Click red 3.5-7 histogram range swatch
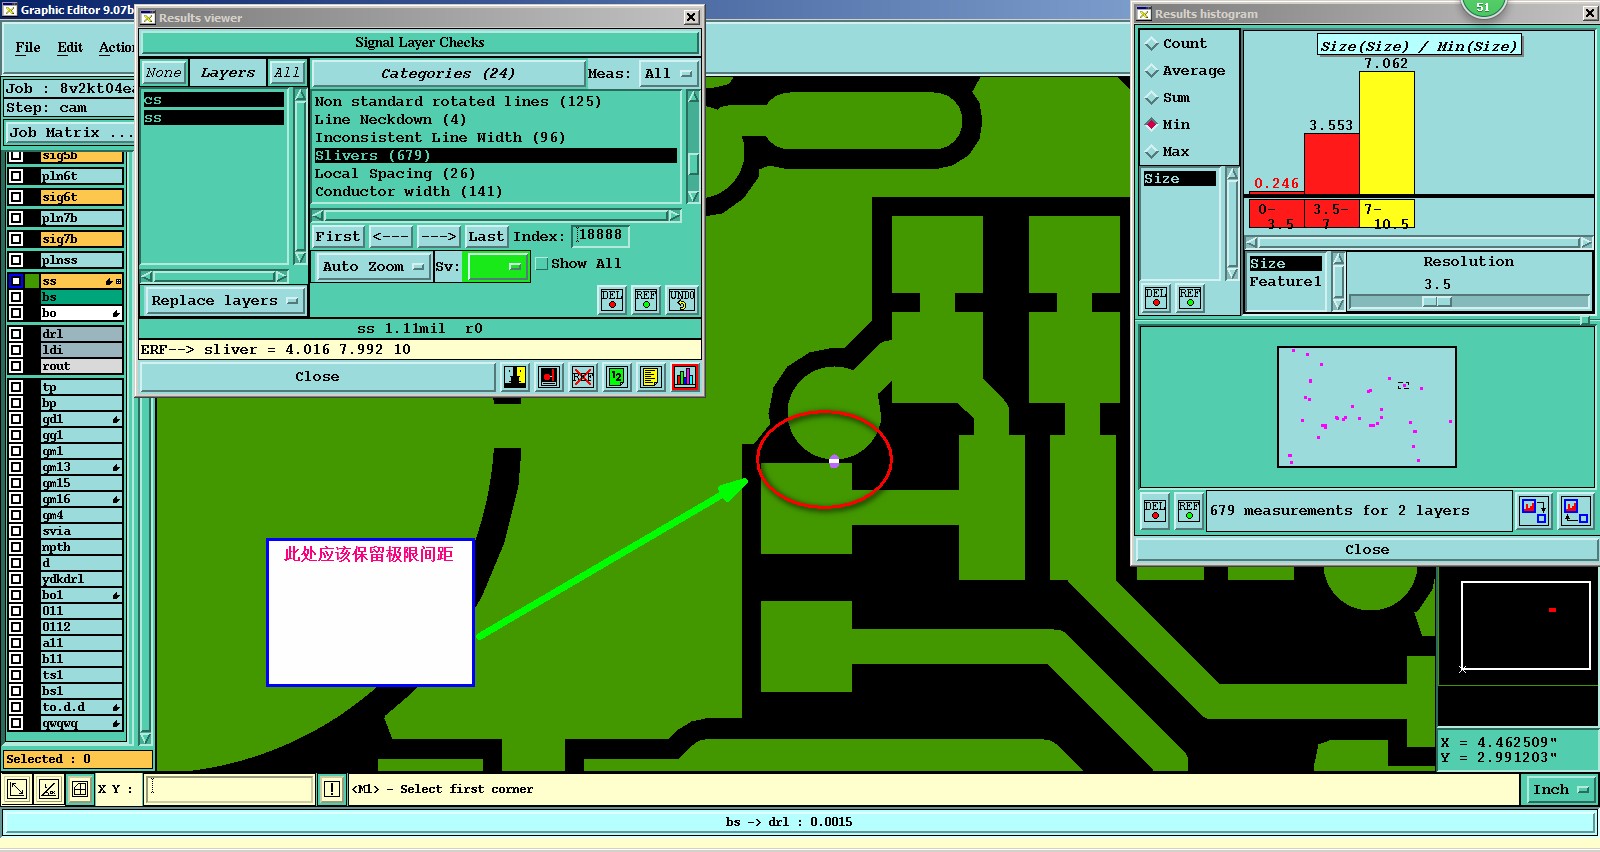The height and width of the screenshot is (852, 1600). (1331, 214)
